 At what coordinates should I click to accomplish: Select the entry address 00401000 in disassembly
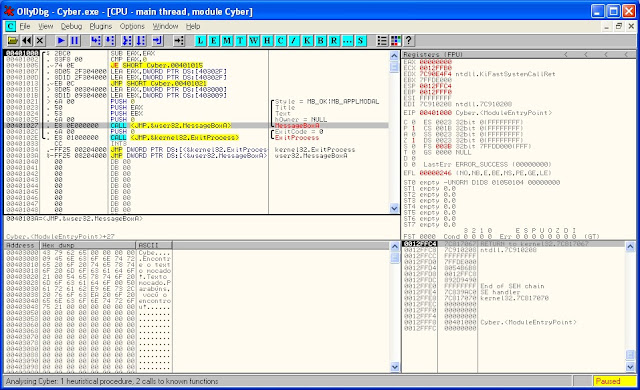point(22,53)
